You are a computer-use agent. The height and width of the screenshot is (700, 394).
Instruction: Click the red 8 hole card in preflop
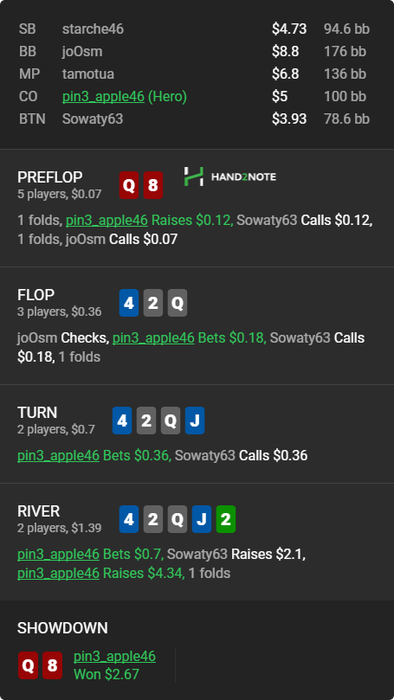(x=153, y=185)
